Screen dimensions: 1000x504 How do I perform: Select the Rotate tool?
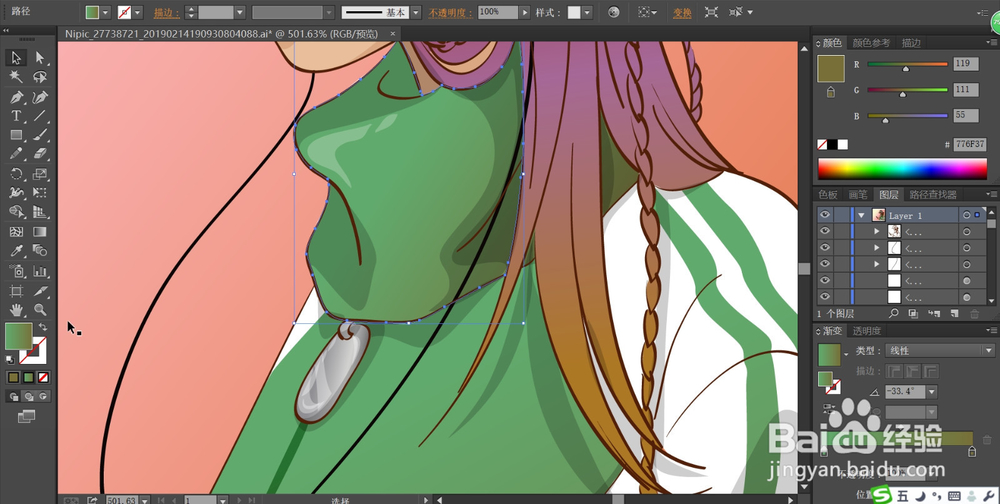coord(16,174)
